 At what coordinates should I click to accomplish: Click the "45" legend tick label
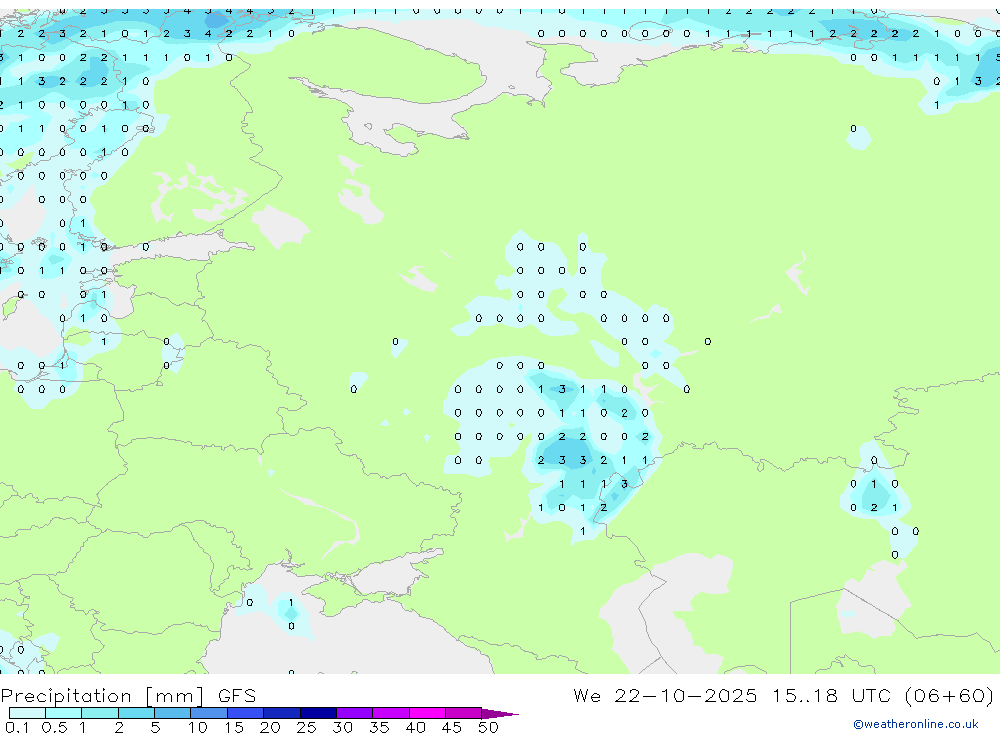pyautogui.click(x=452, y=727)
